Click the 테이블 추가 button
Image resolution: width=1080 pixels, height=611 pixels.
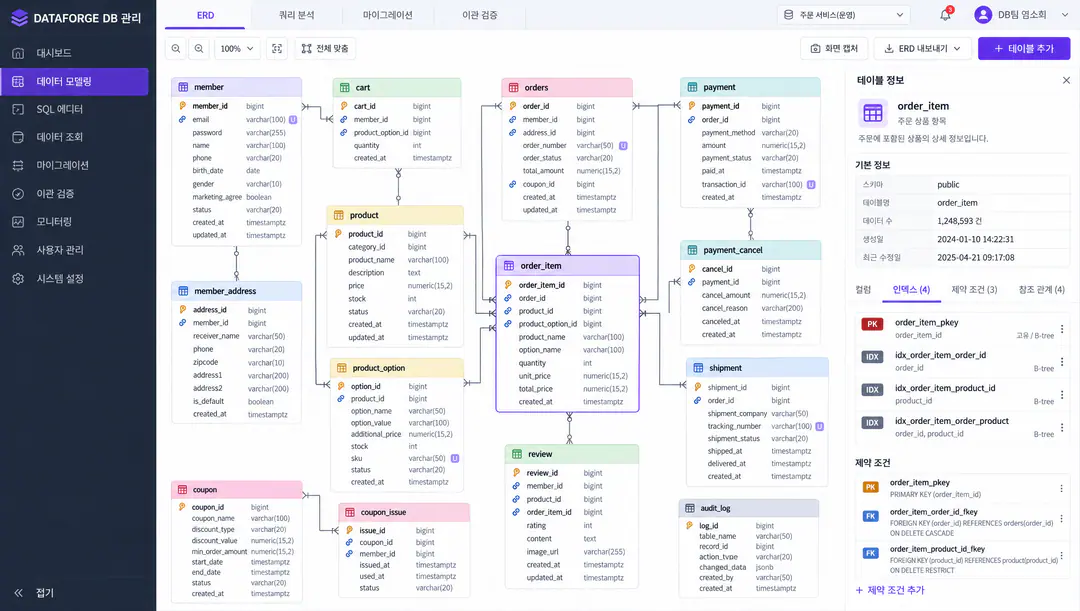tap(1024, 48)
